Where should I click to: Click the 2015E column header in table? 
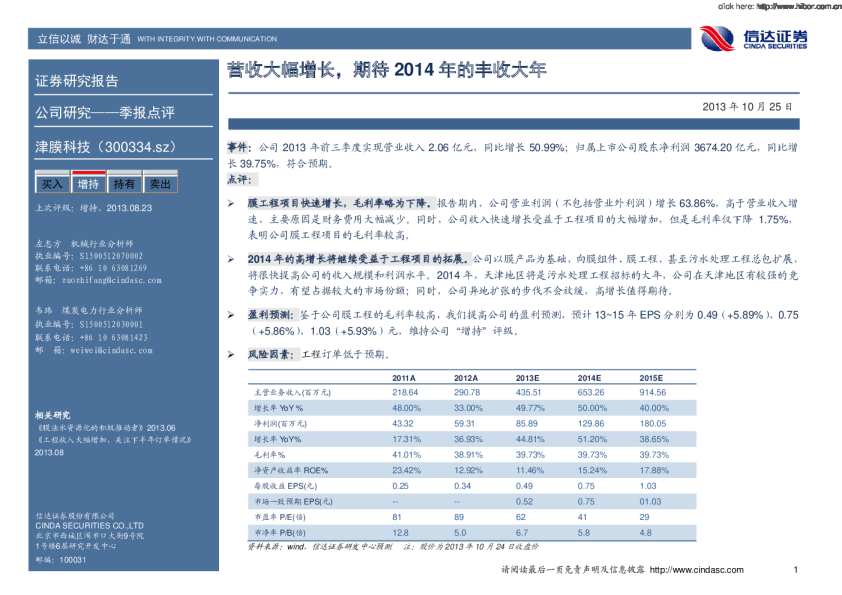coord(651,378)
